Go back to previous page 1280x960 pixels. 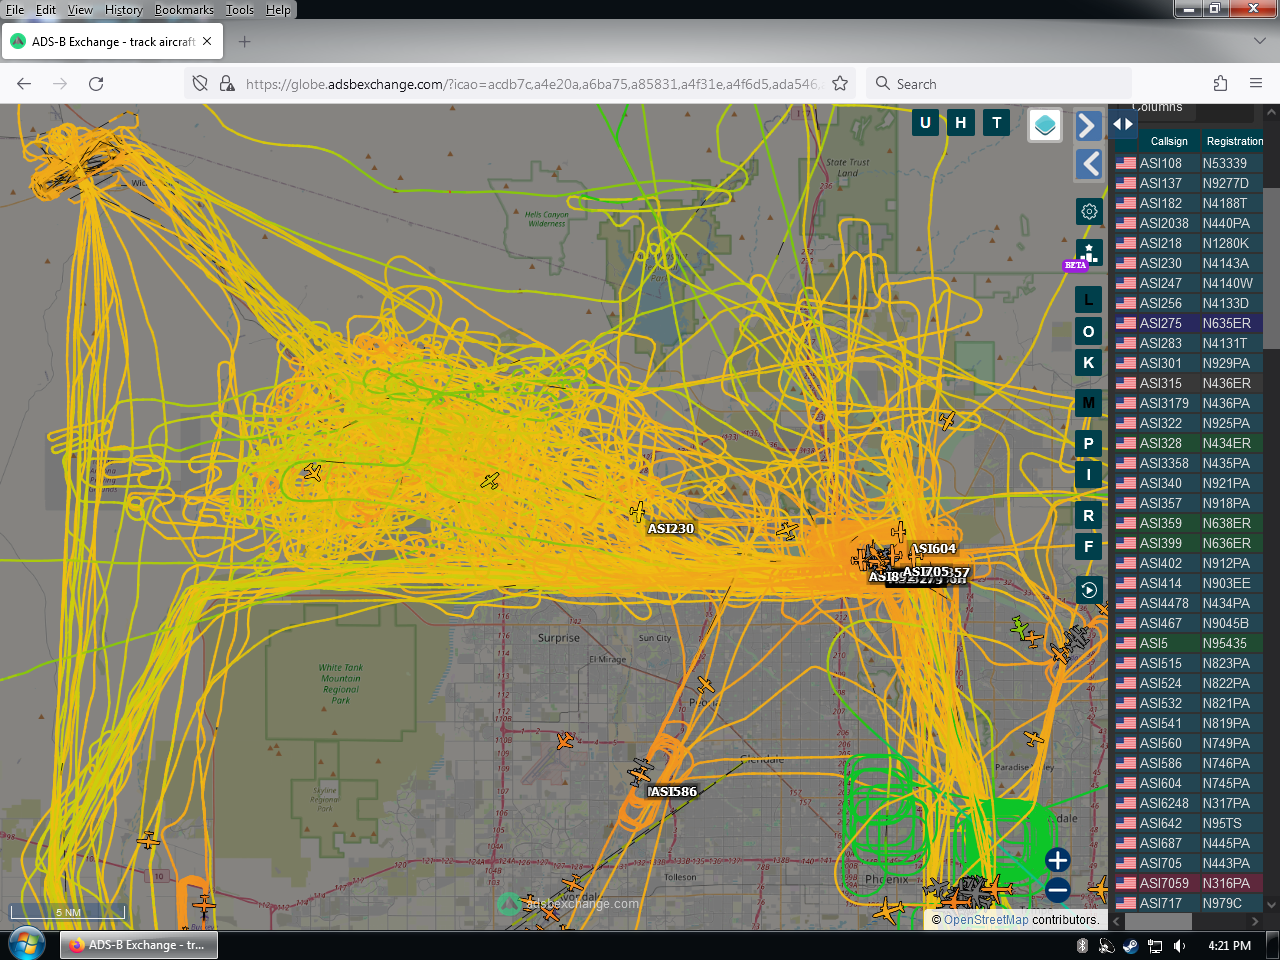point(24,84)
